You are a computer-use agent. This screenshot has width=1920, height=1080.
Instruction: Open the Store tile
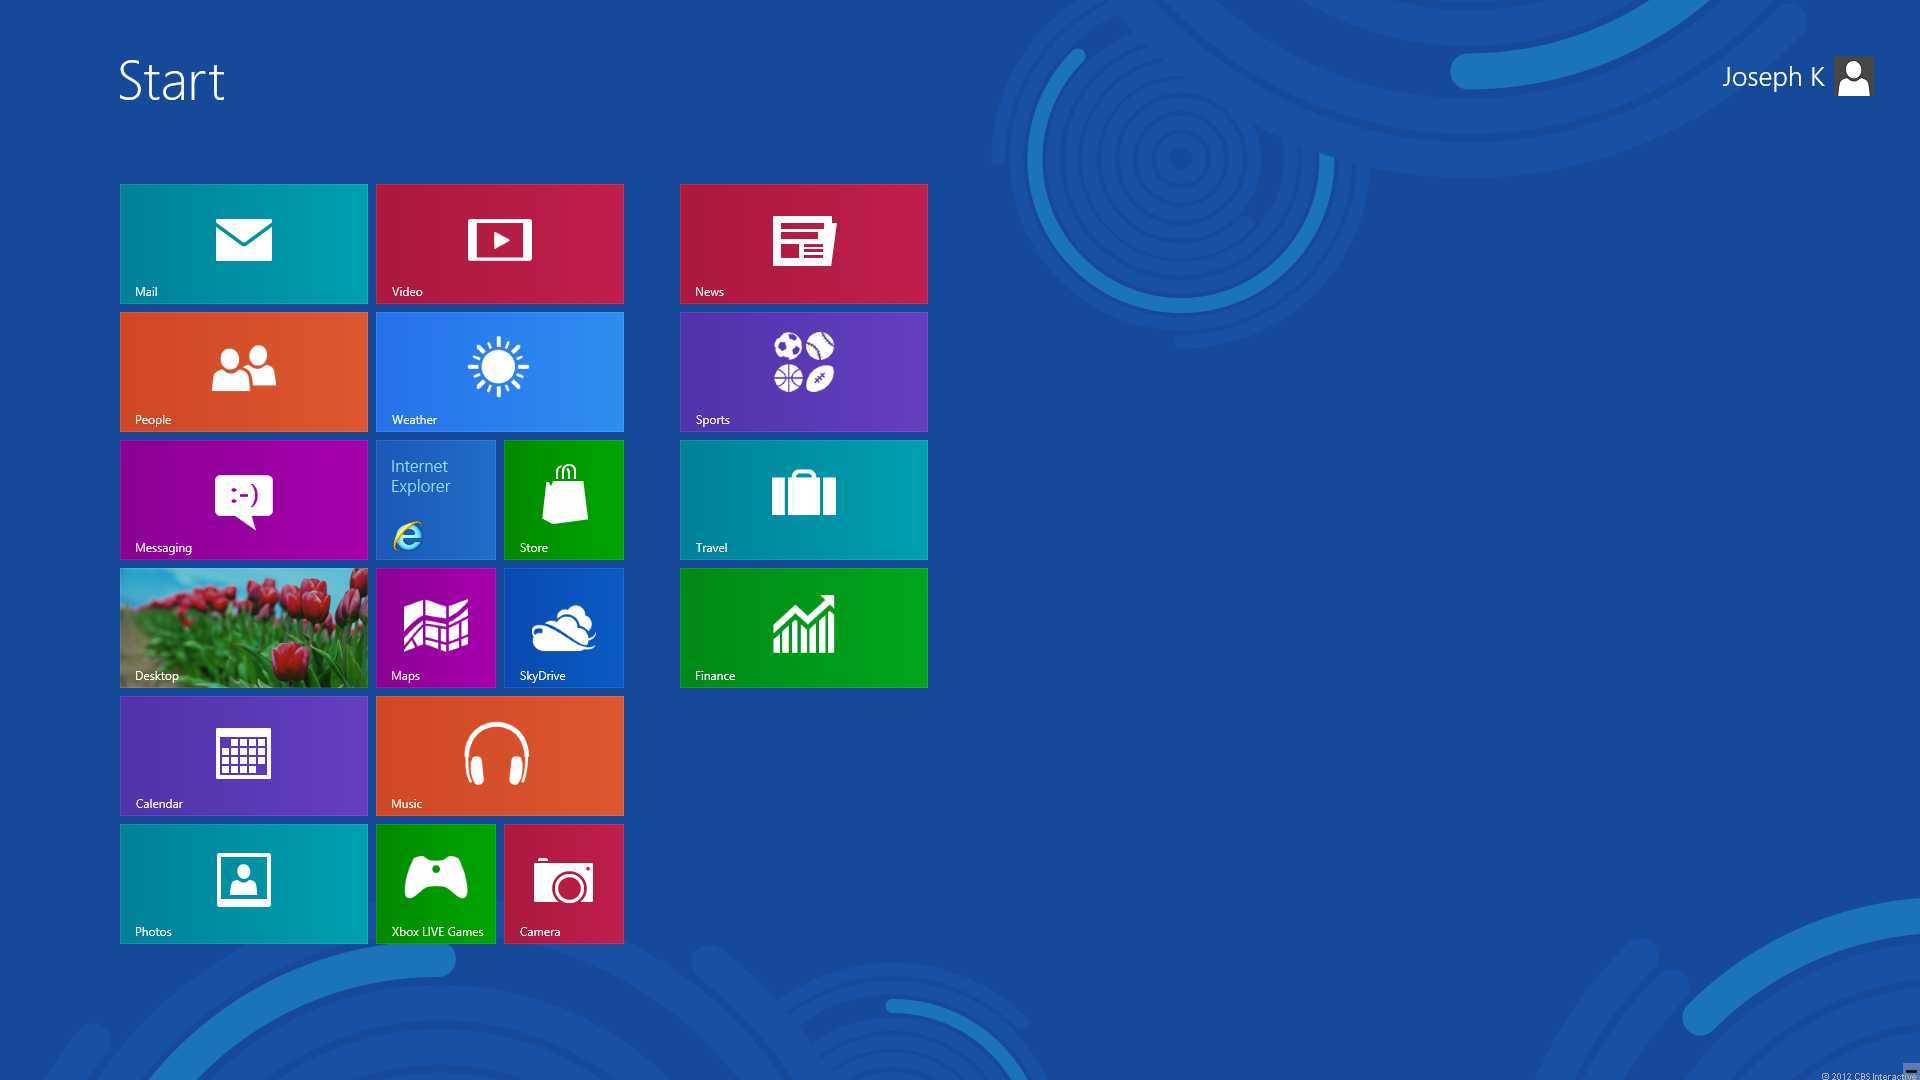tap(564, 500)
